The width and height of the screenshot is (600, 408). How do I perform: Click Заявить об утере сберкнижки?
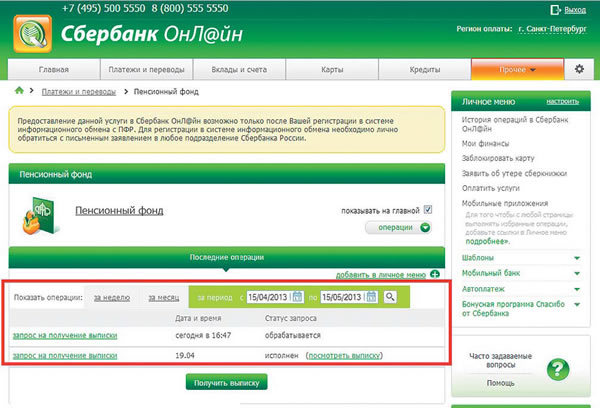tap(514, 173)
